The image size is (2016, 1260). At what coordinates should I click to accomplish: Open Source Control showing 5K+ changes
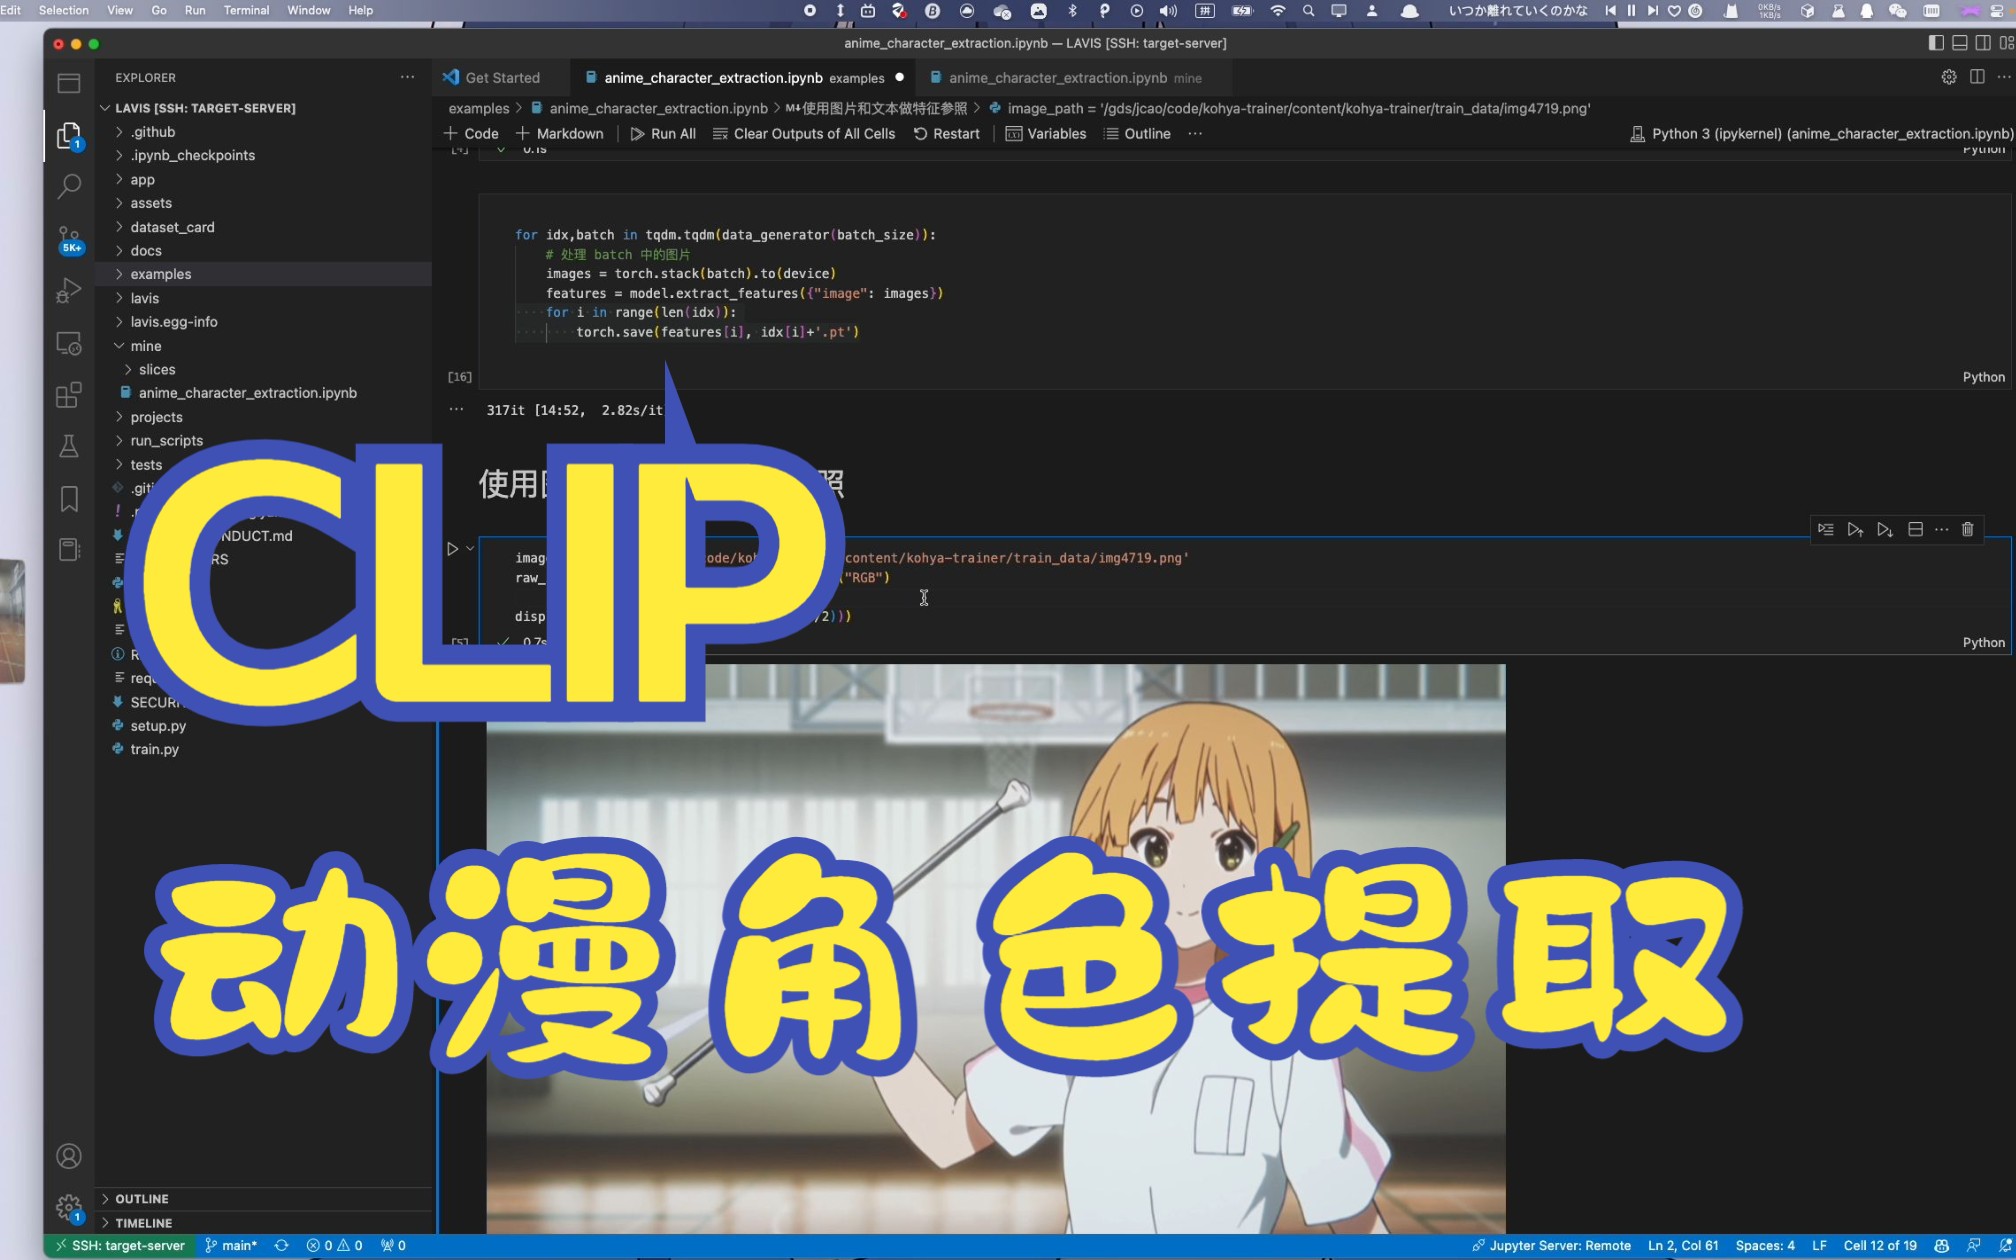(x=68, y=238)
